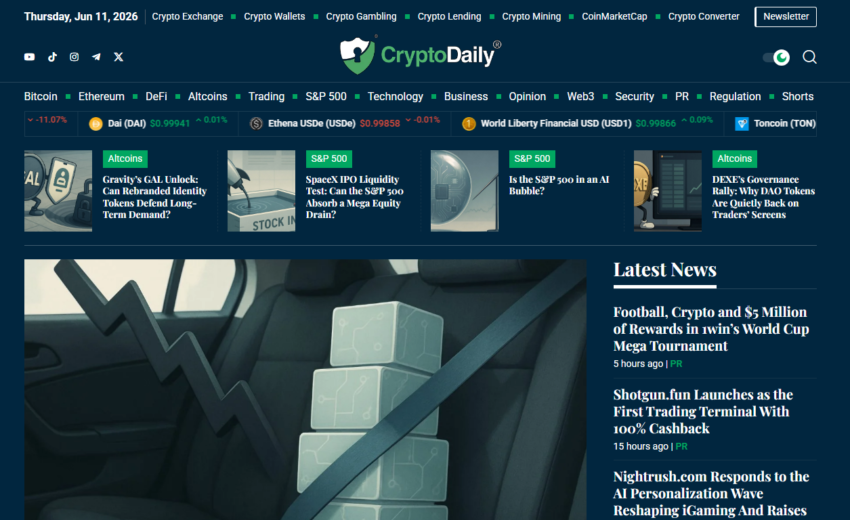Viewport: 850px width, 520px height.
Task: Click the S&P 500 tag on AI Bubble article
Action: click(532, 159)
